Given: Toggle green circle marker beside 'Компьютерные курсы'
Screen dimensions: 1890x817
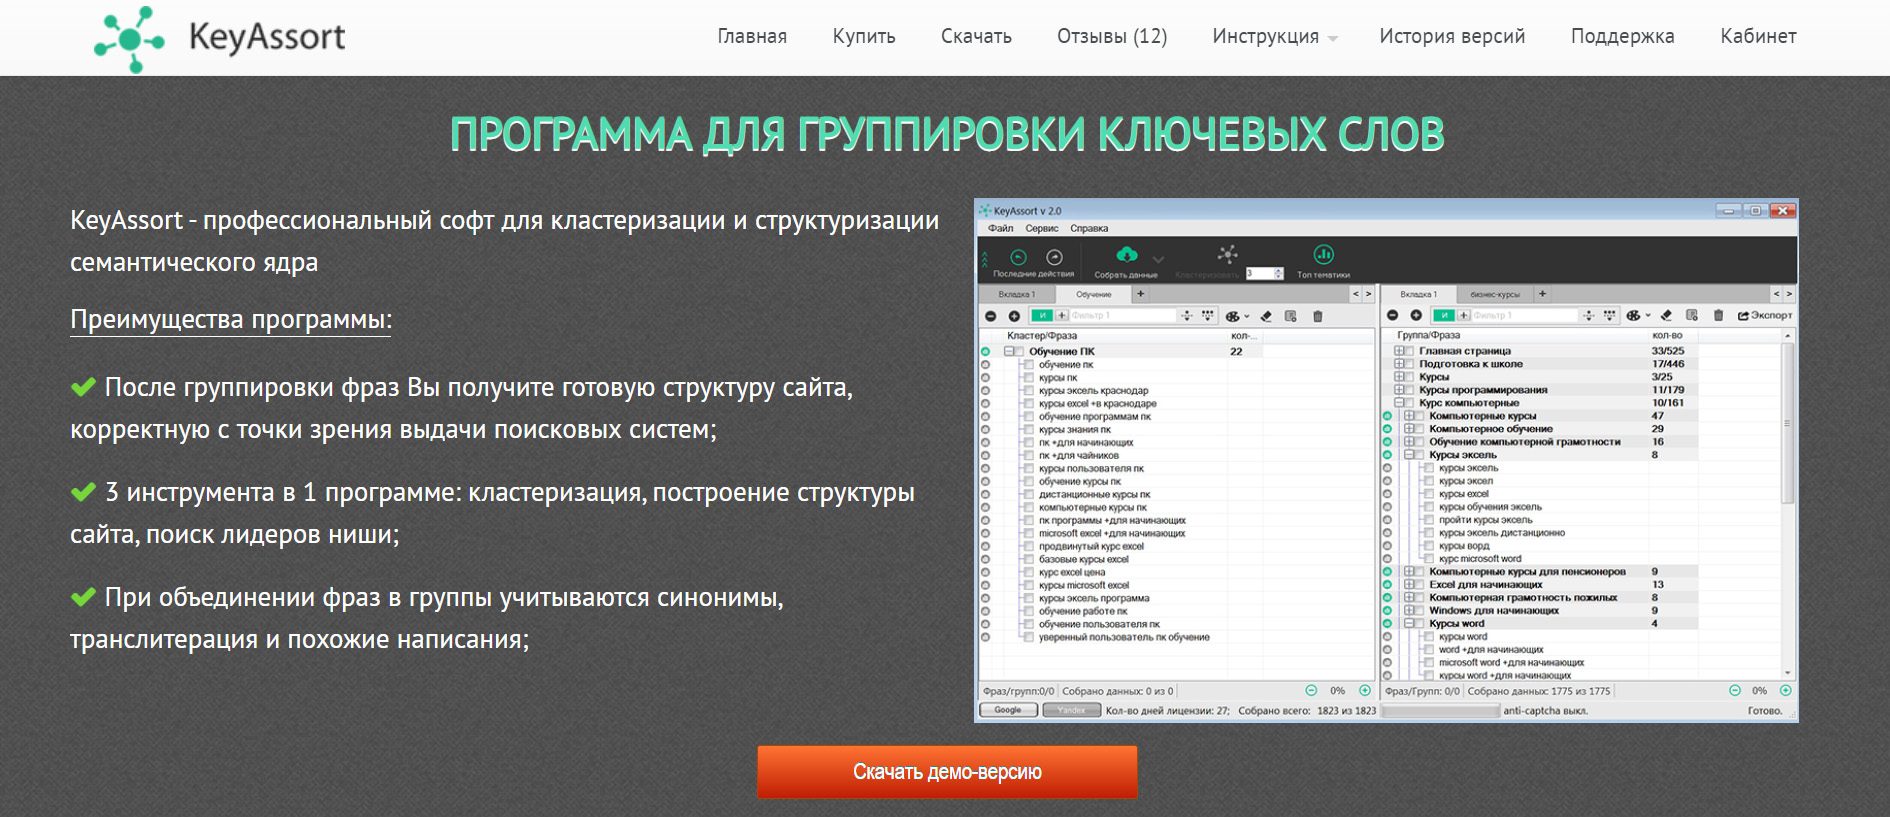Looking at the screenshot, I should (x=1387, y=416).
